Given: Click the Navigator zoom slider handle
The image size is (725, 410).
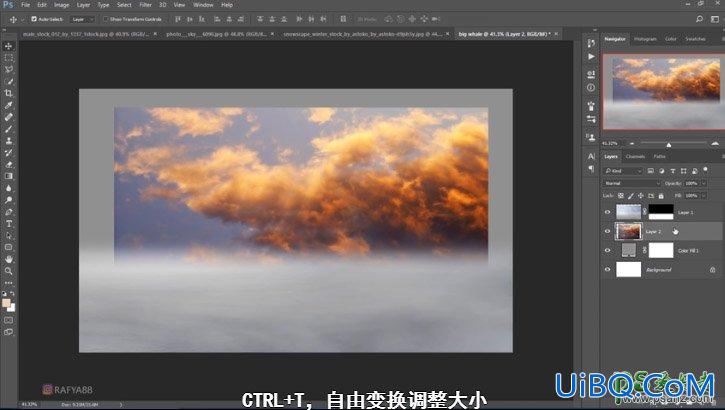Looking at the screenshot, I should pyautogui.click(x=669, y=145).
